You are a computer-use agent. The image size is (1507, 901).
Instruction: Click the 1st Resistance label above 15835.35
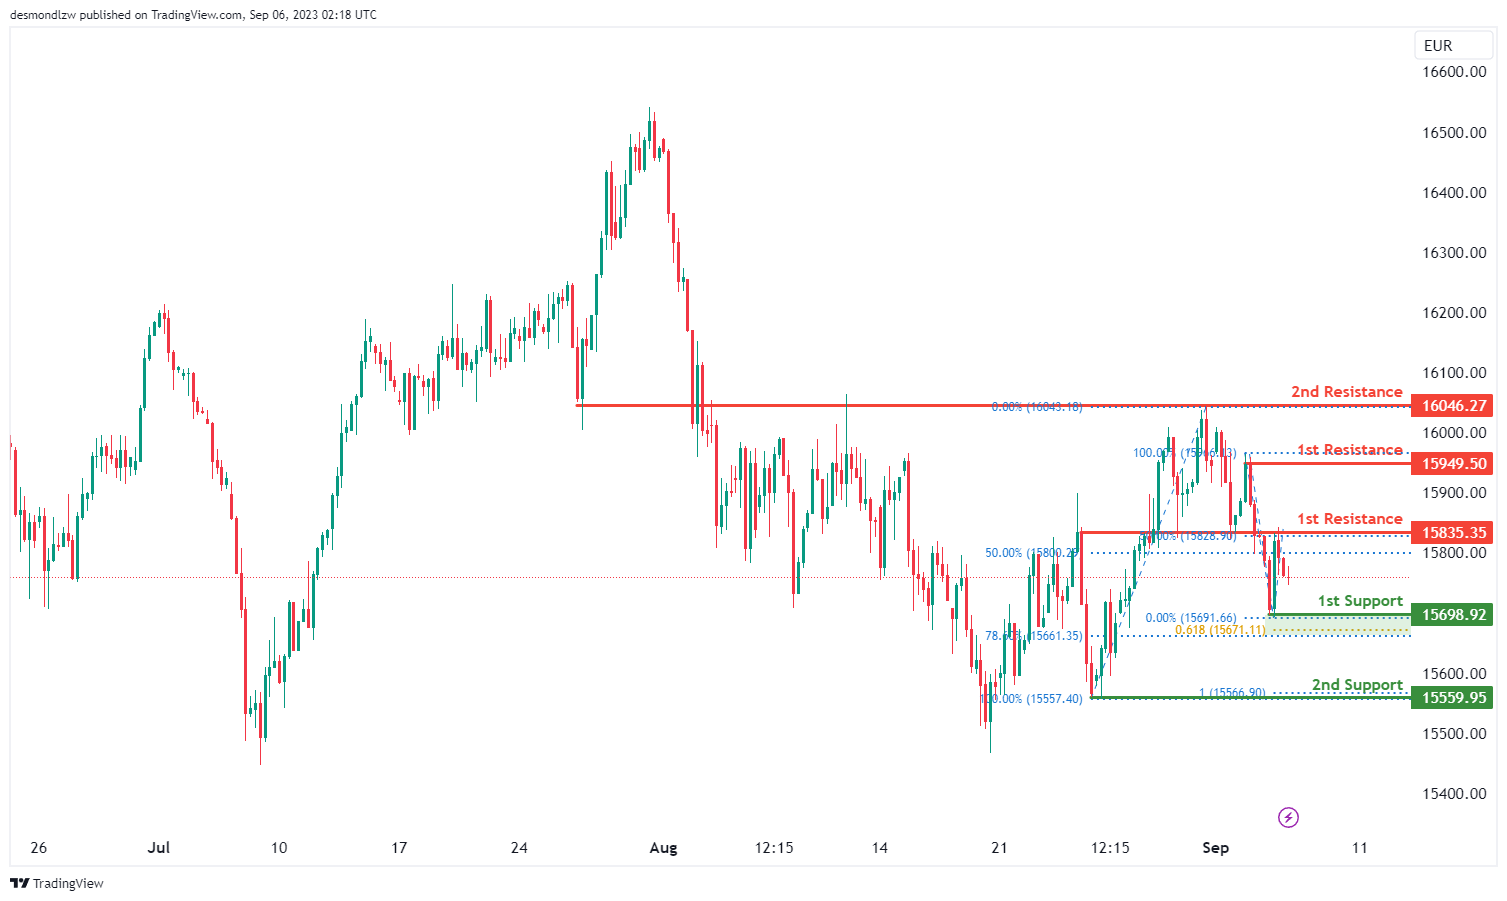click(x=1349, y=518)
